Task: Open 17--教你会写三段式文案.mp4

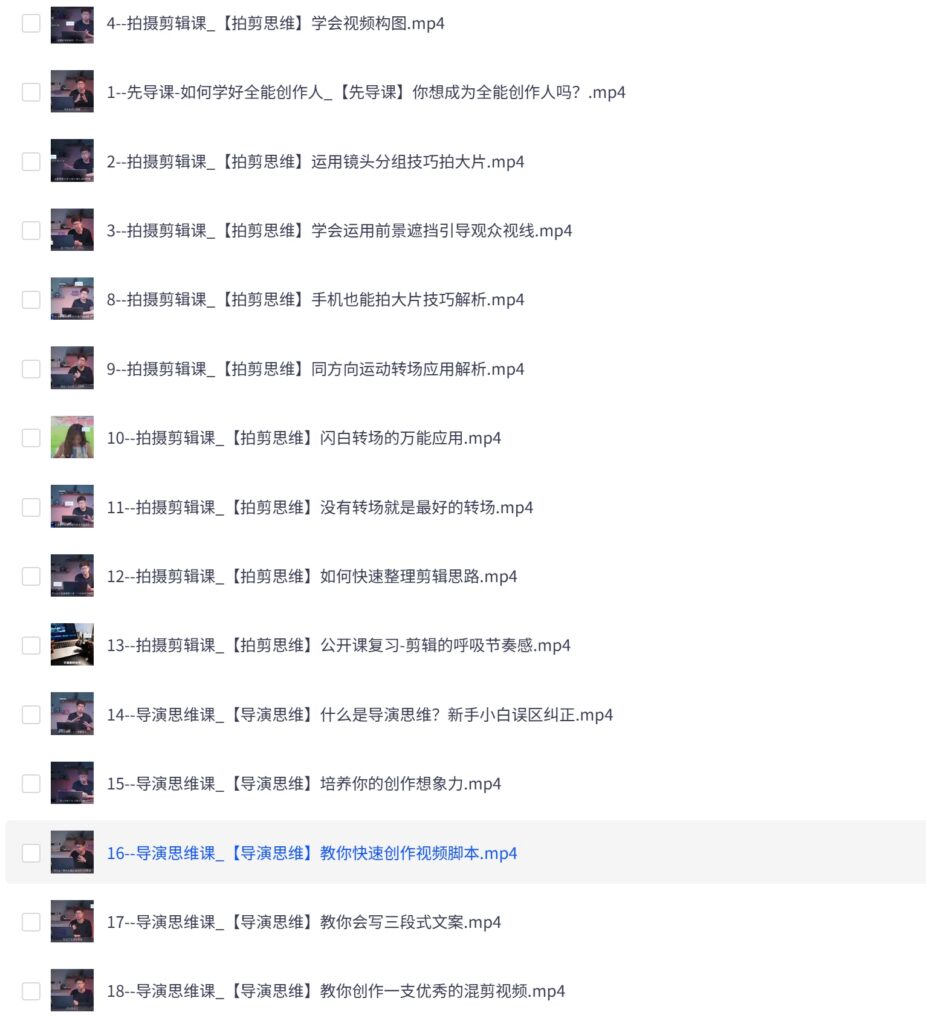Action: [304, 922]
